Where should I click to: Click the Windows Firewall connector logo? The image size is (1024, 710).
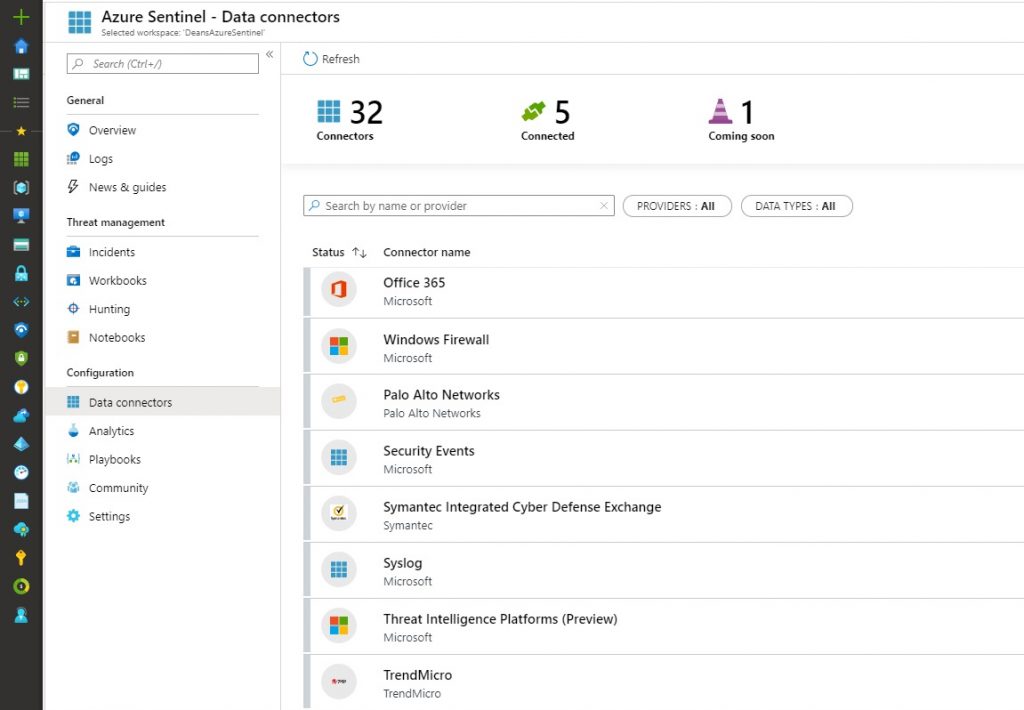click(340, 346)
